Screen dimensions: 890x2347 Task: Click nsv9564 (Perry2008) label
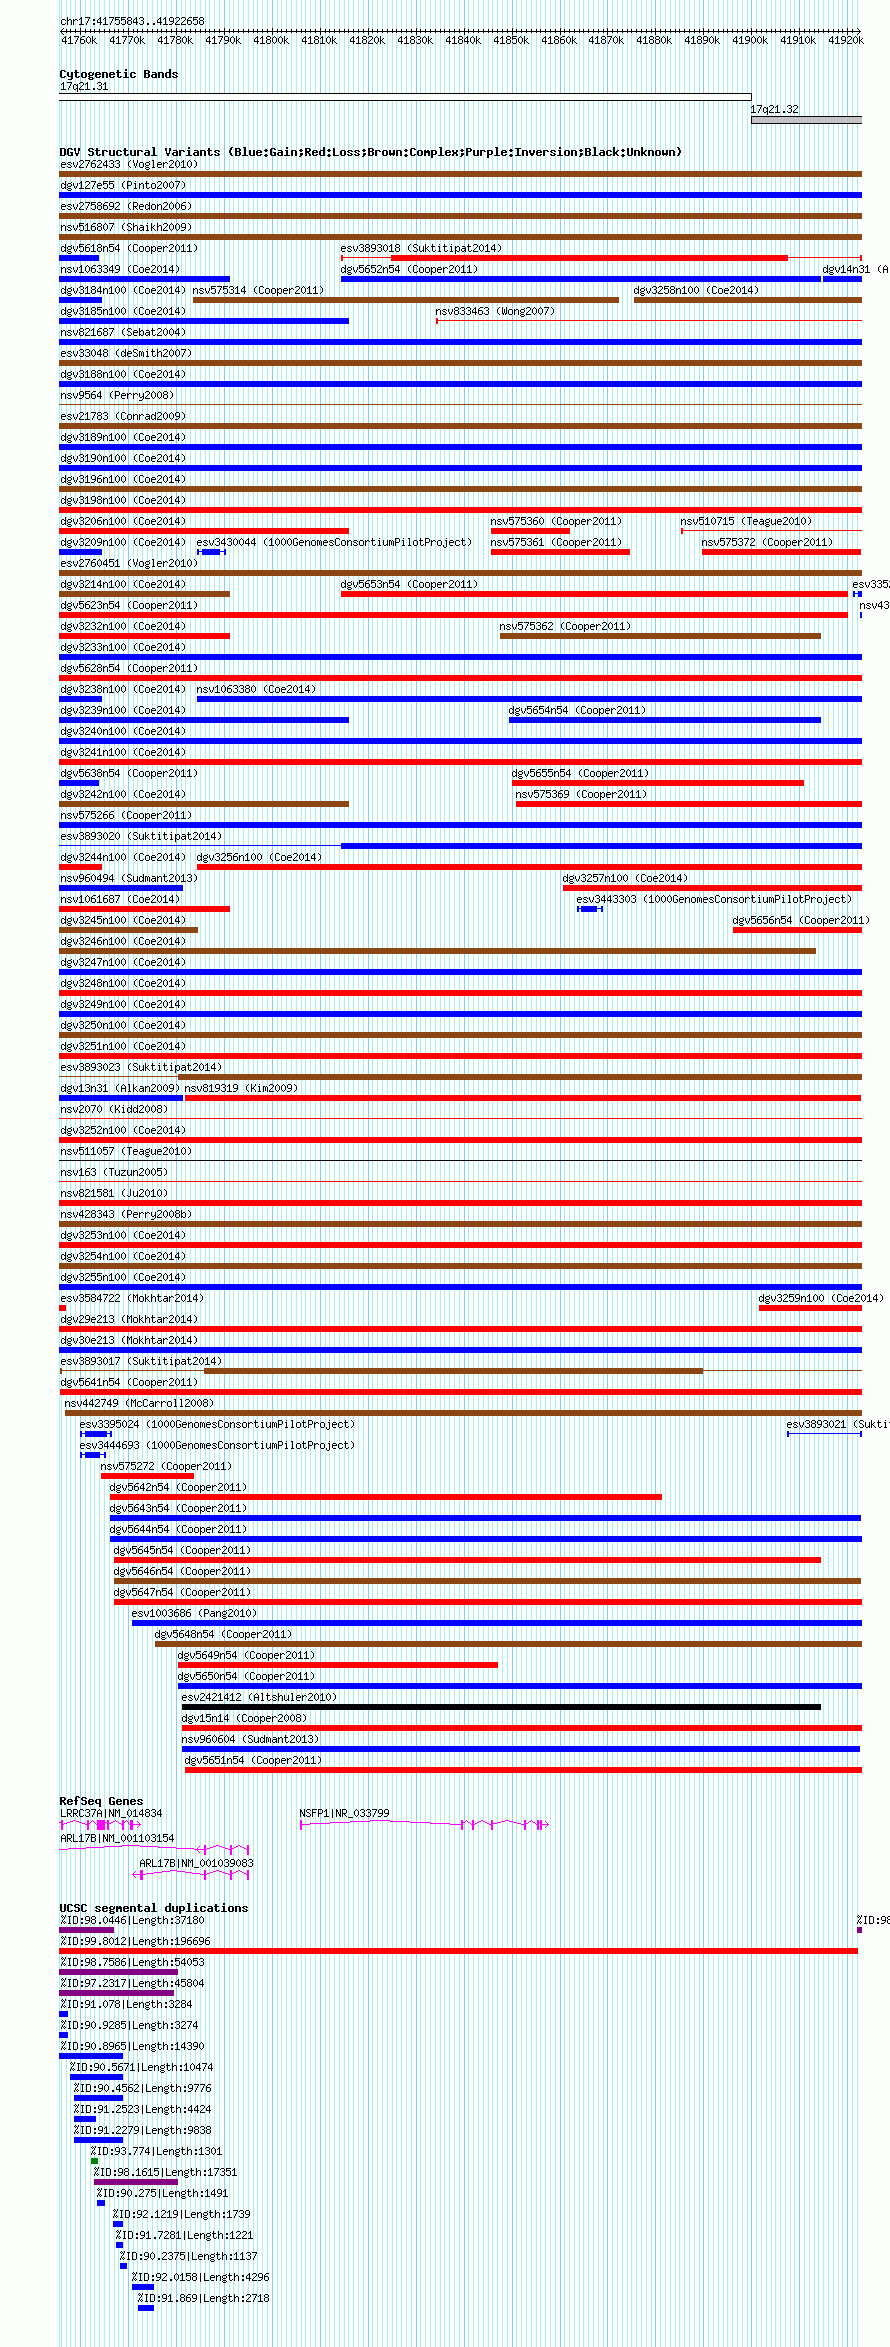point(117,395)
